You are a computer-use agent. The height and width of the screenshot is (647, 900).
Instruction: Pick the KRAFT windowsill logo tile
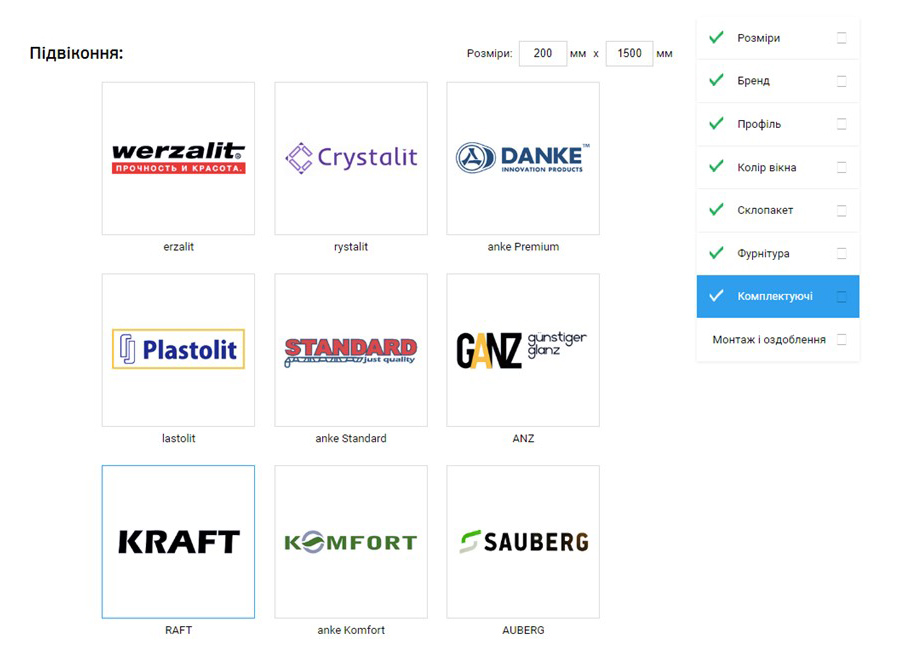[x=178, y=542]
